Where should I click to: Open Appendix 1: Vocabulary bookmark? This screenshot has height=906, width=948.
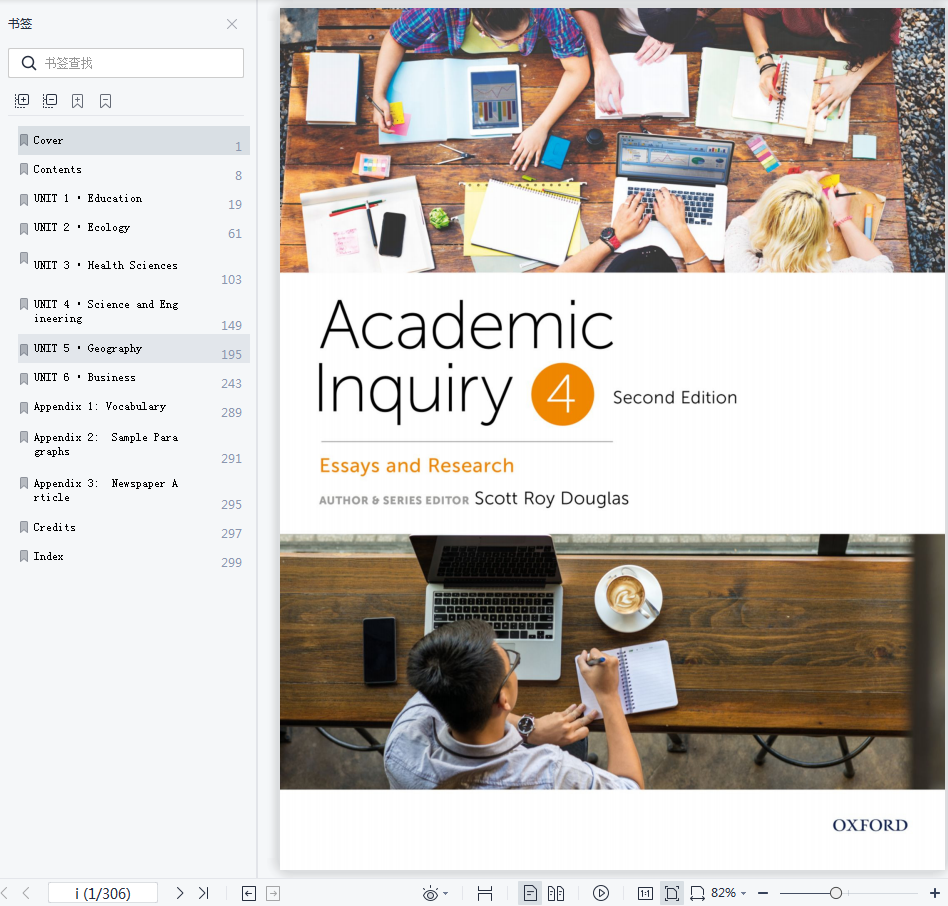pos(134,407)
